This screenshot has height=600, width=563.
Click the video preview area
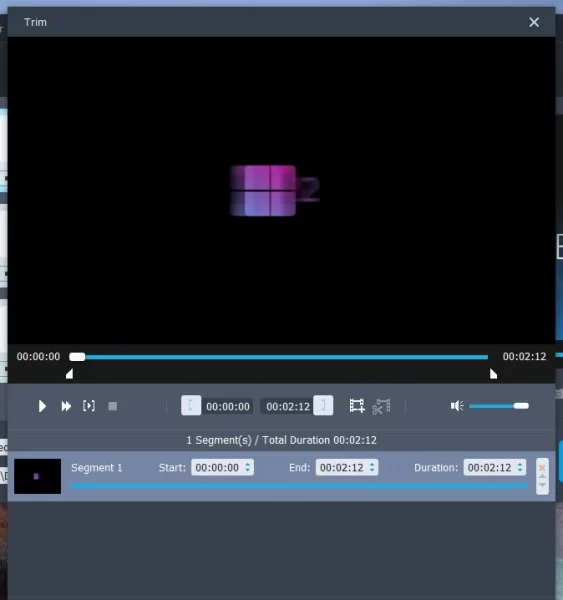[281, 191]
